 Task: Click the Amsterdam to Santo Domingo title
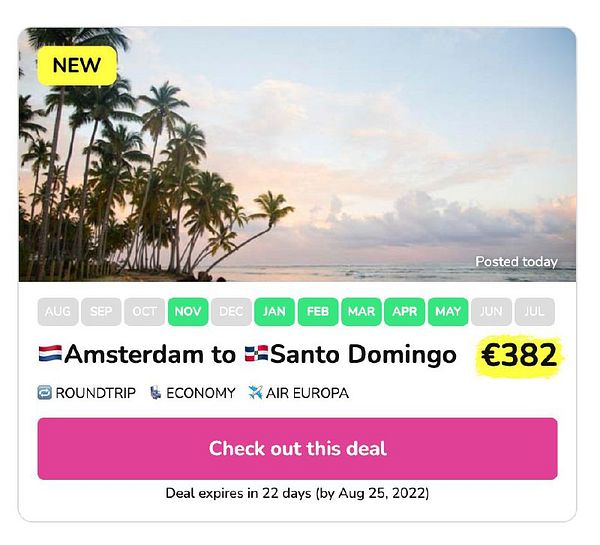pos(248,354)
